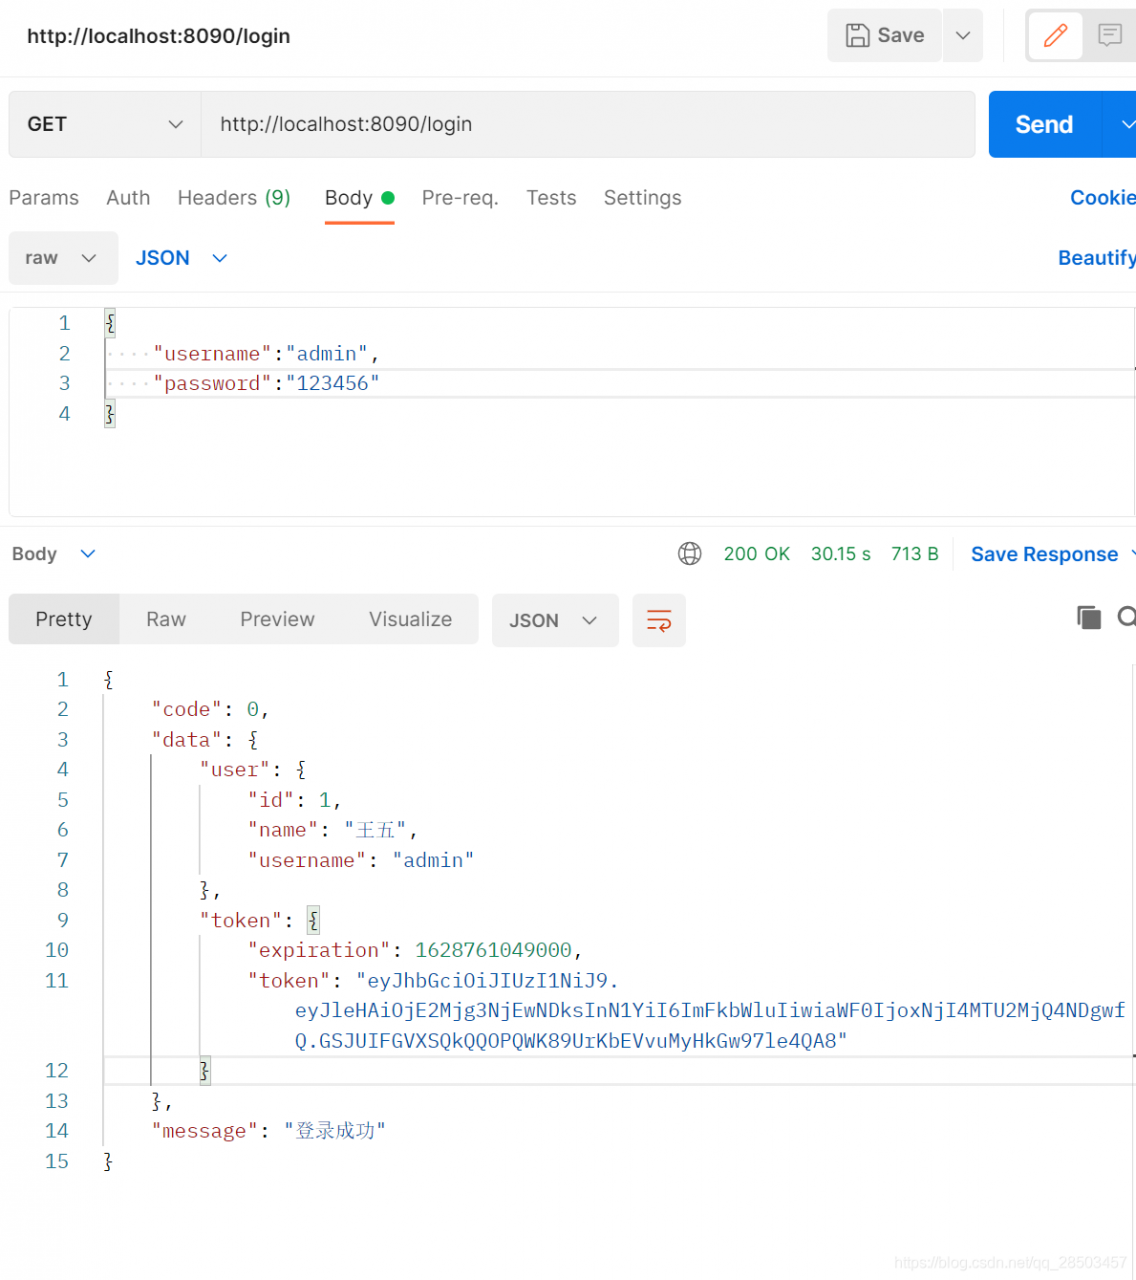Toggle the response line wrap icon
The image size is (1136, 1280).
(x=659, y=621)
